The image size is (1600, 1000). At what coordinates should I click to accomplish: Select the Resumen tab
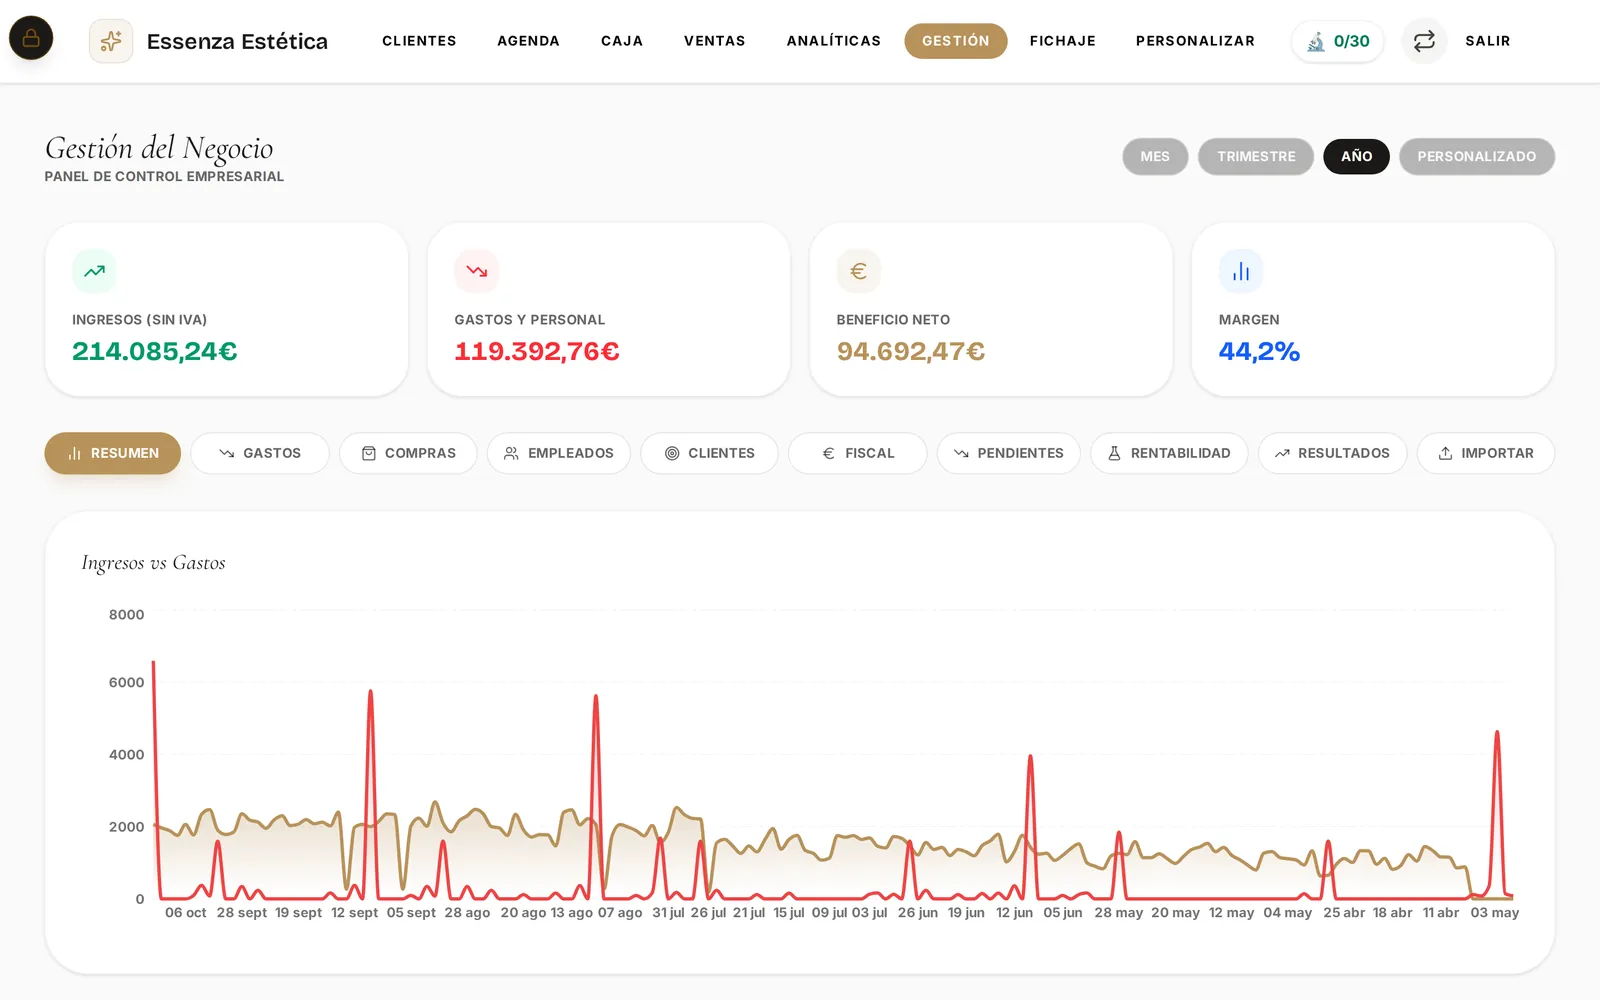coord(113,453)
